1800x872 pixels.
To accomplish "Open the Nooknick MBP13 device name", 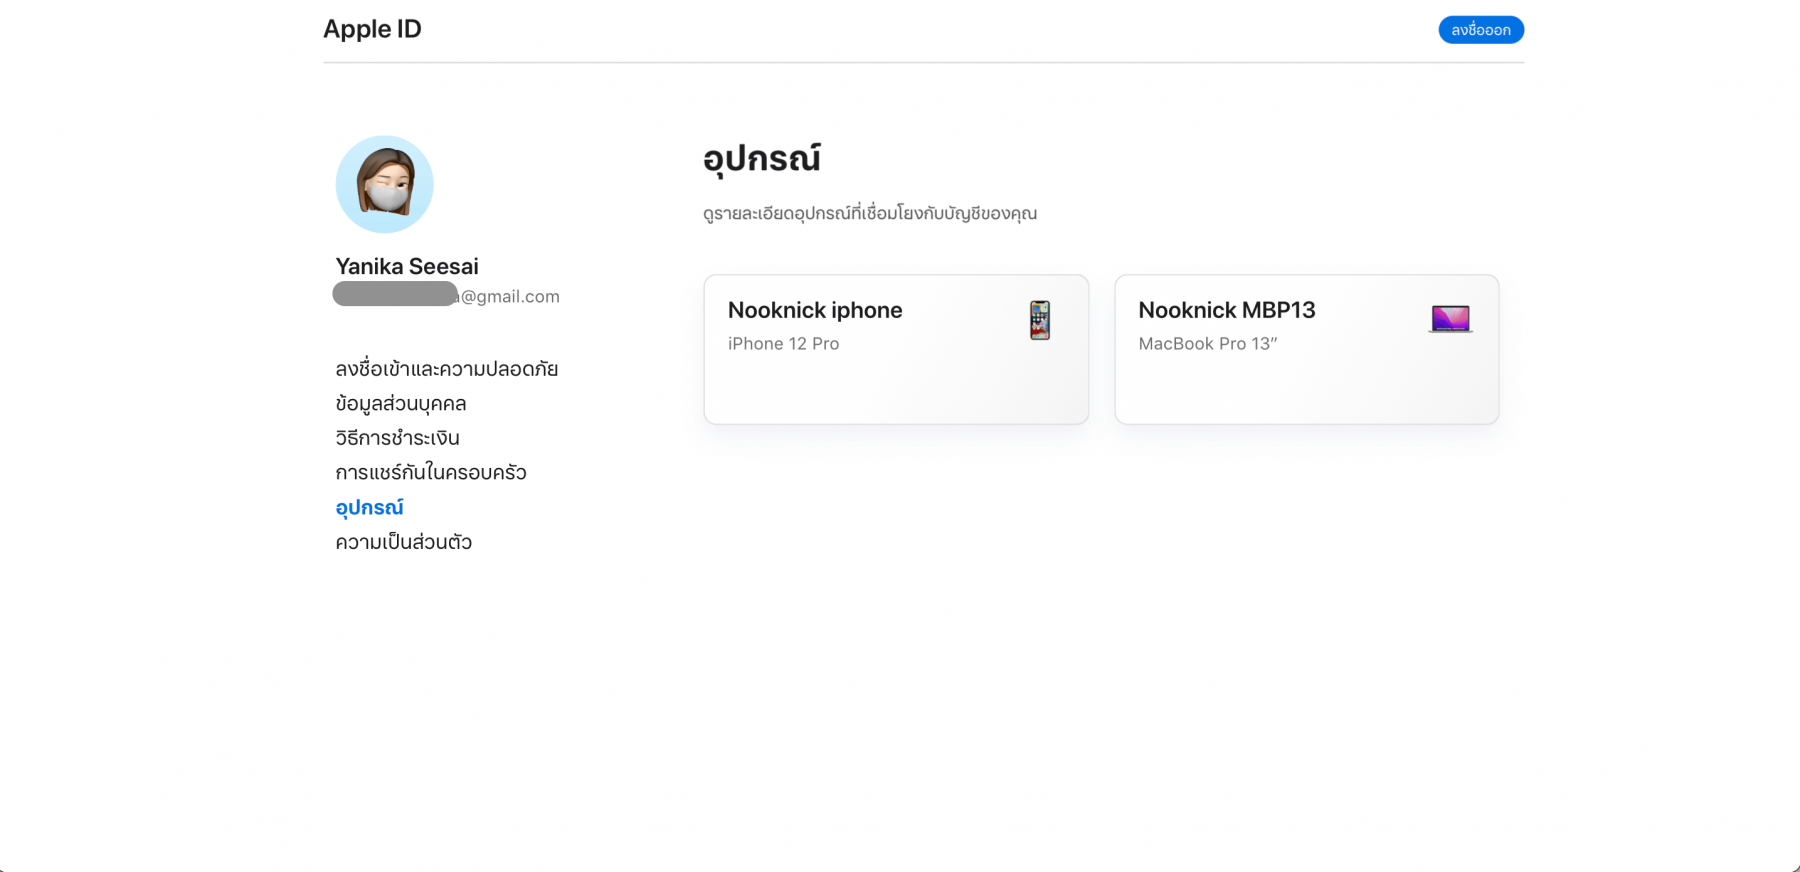I will pyautogui.click(x=1226, y=310).
